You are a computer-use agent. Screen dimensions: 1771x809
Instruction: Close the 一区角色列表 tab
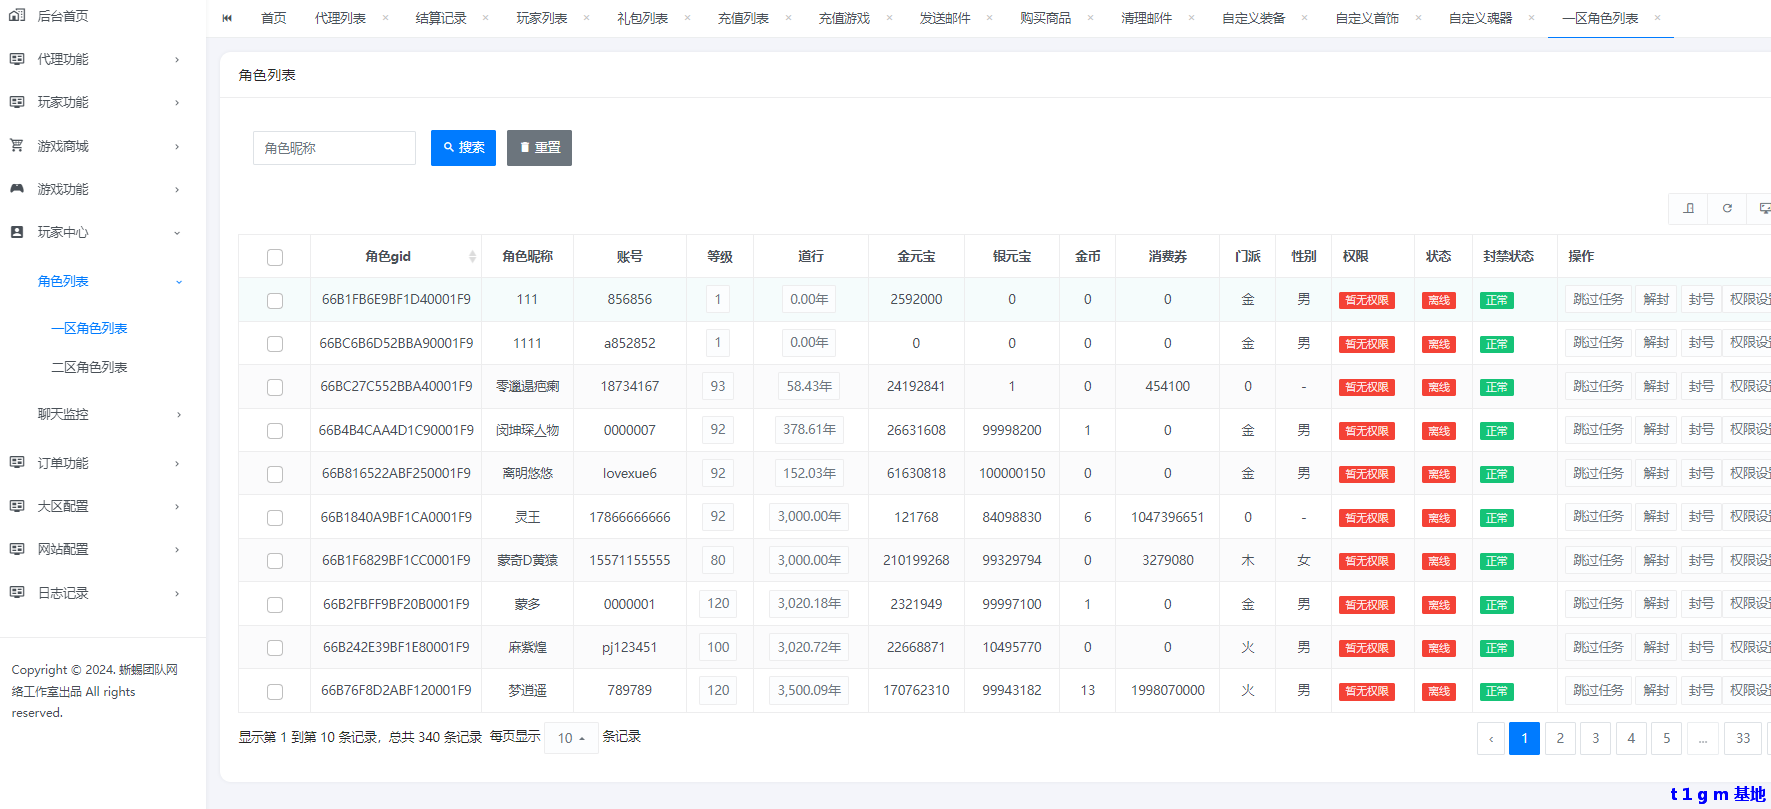pyautogui.click(x=1657, y=18)
